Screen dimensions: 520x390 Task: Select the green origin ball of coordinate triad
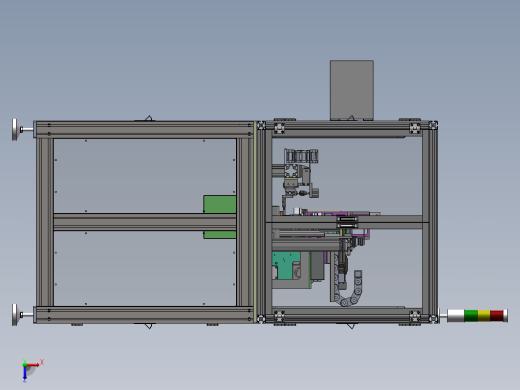(25, 365)
